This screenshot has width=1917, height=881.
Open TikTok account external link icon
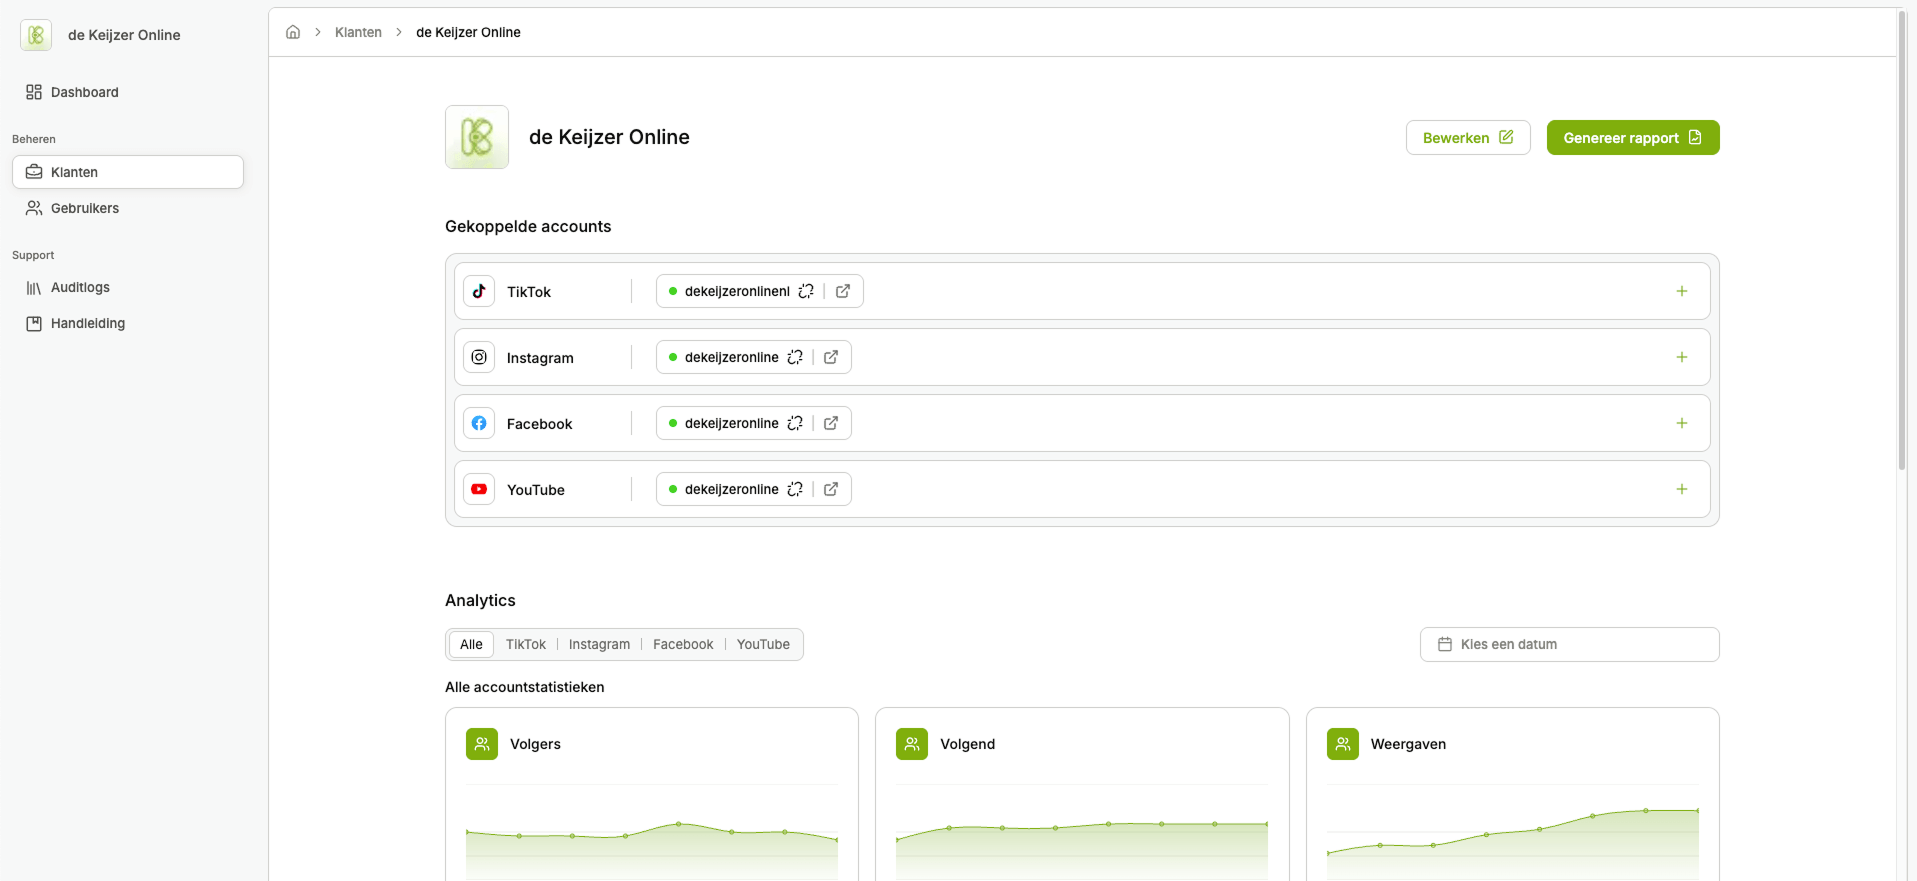pyautogui.click(x=843, y=291)
